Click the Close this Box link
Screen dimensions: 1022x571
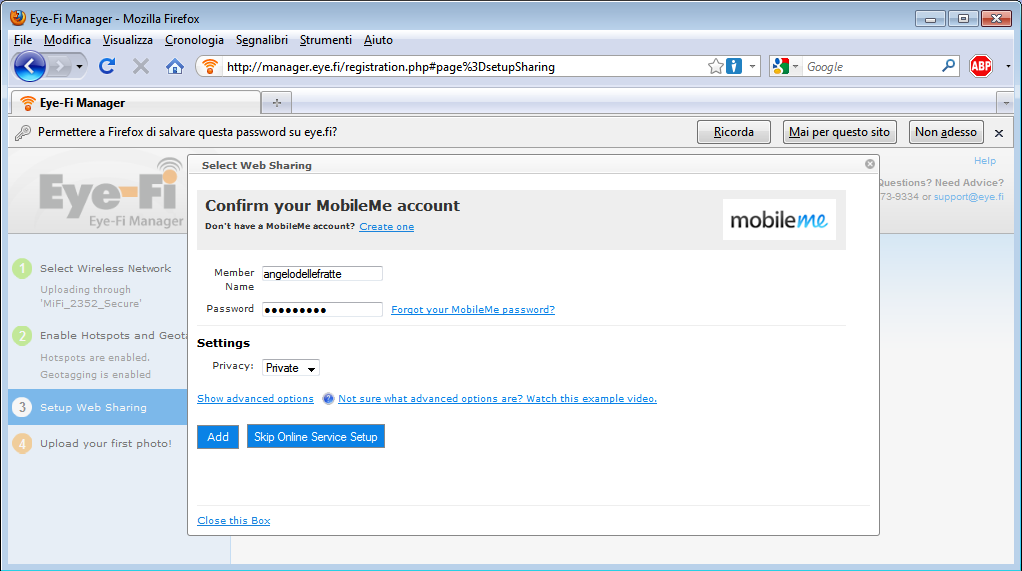pos(233,520)
